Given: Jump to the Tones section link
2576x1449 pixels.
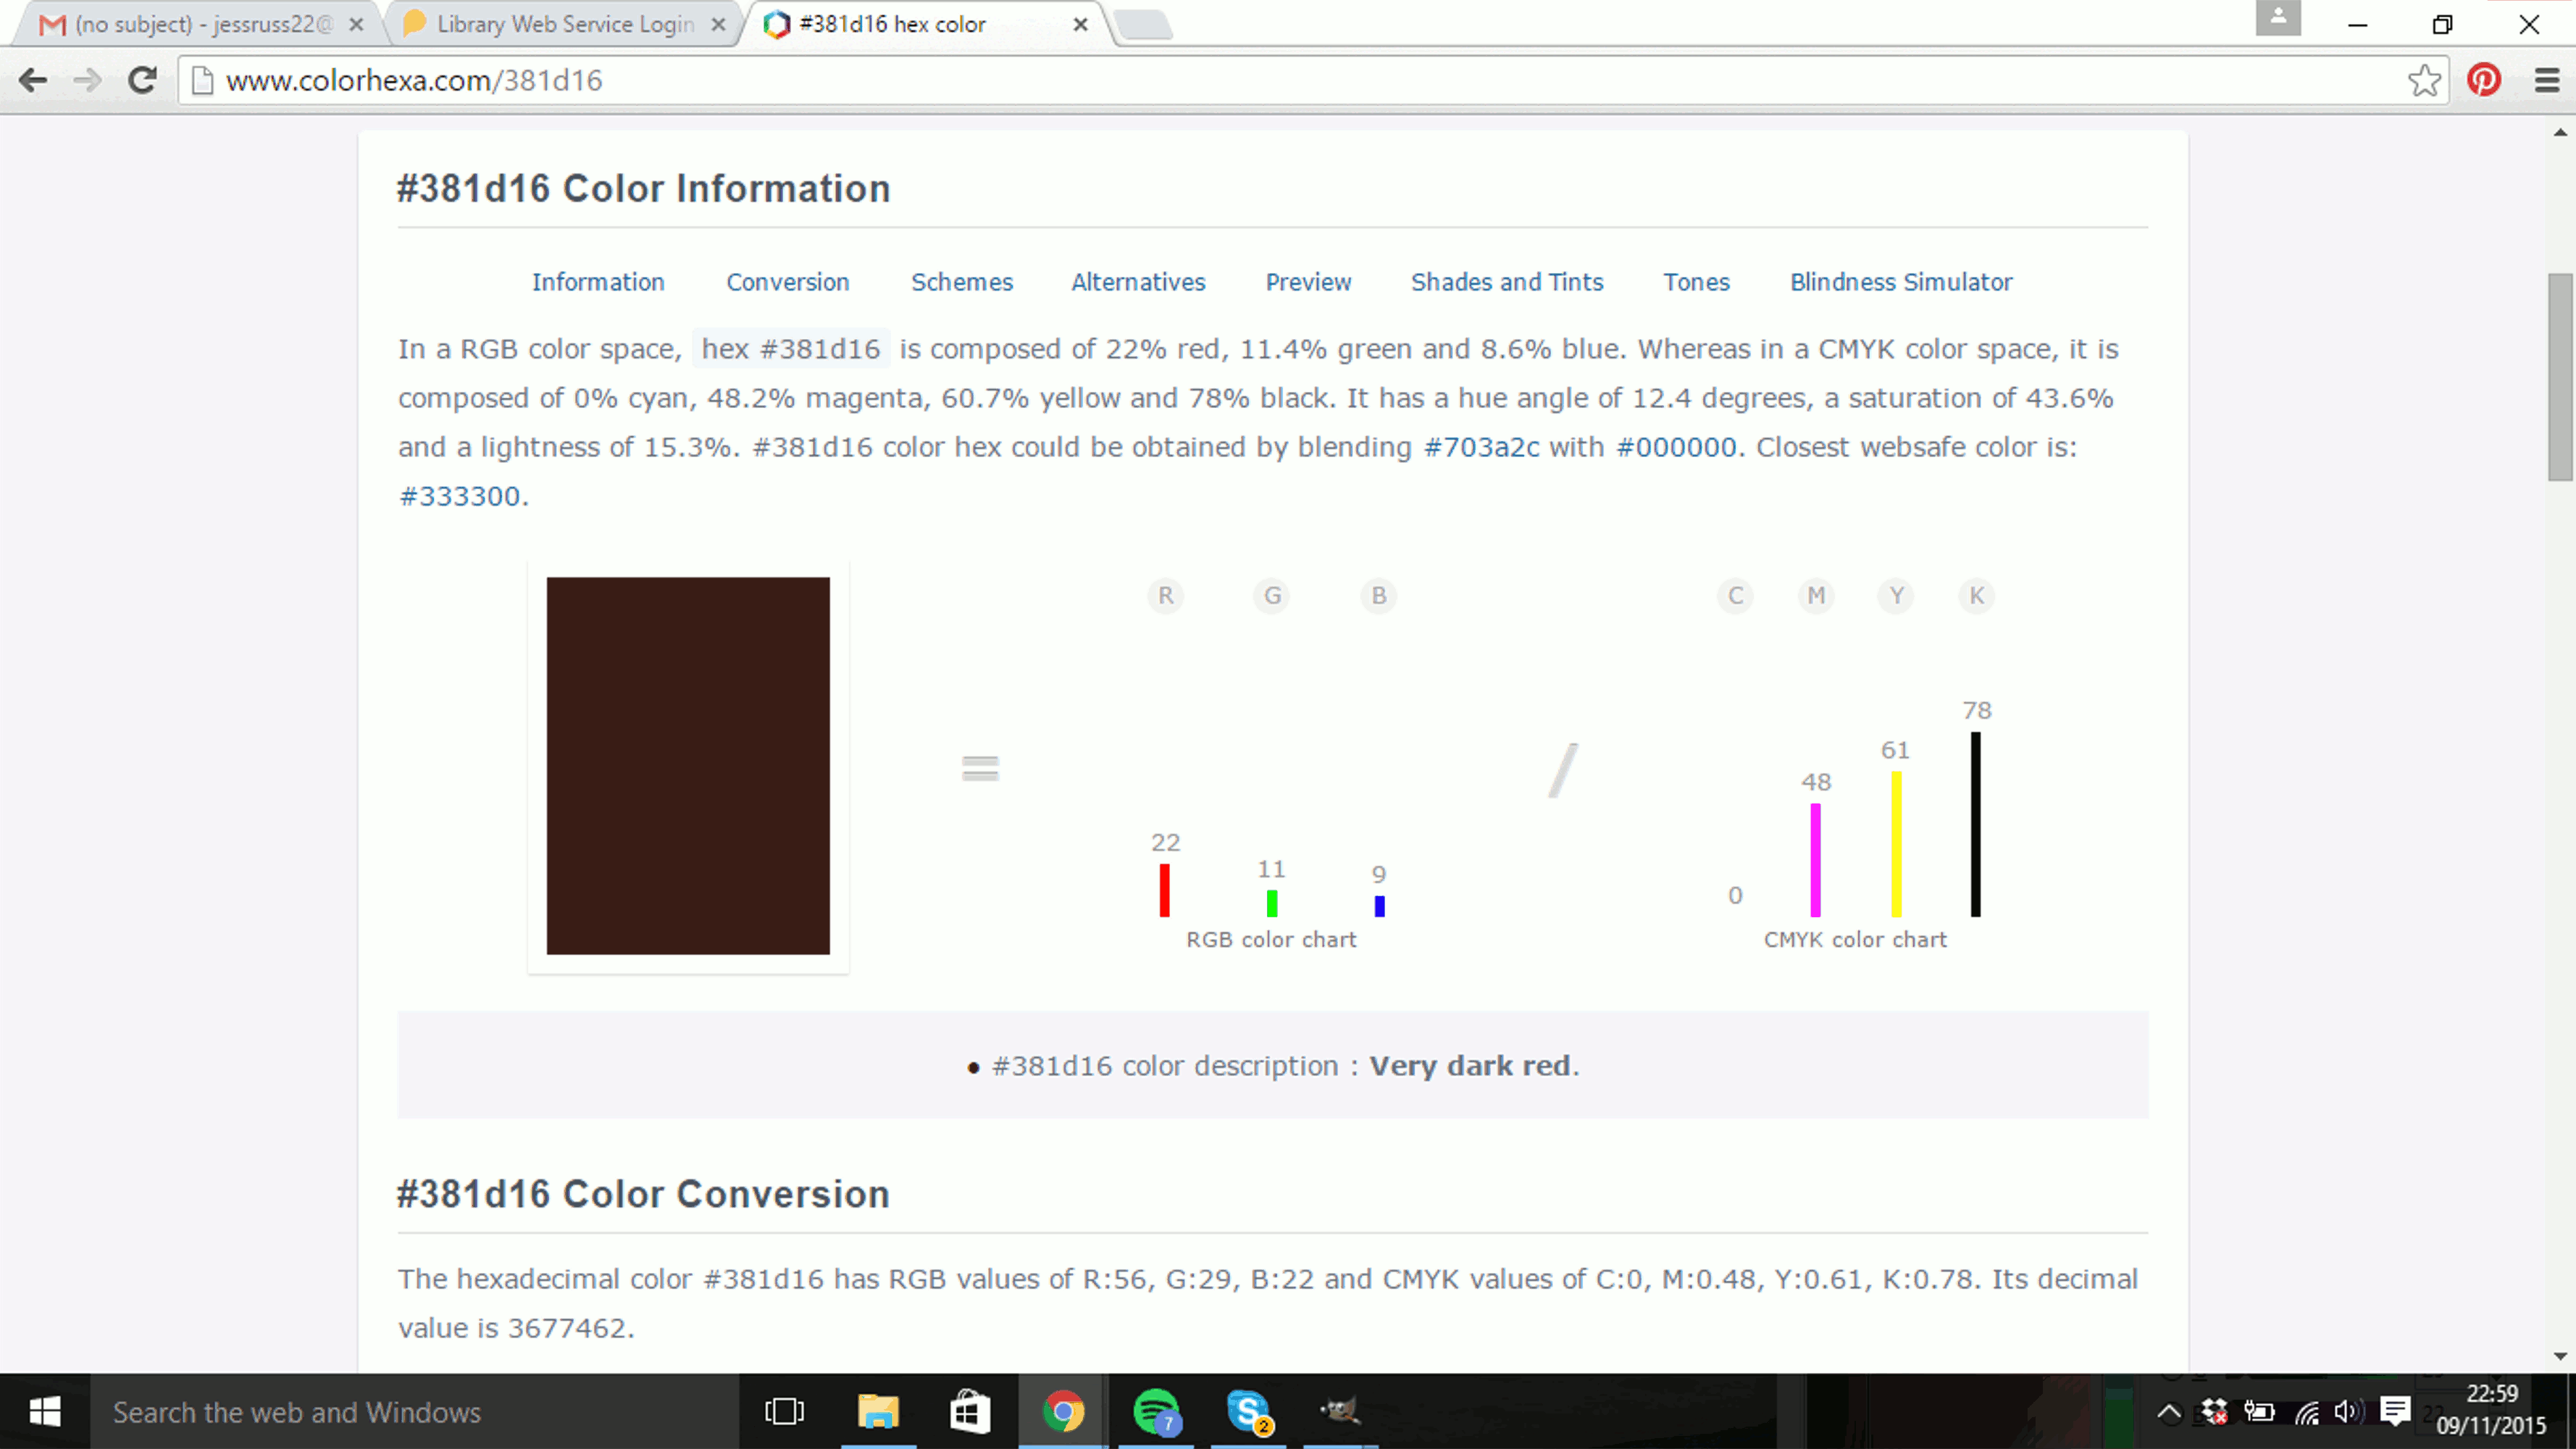Looking at the screenshot, I should tap(1696, 282).
